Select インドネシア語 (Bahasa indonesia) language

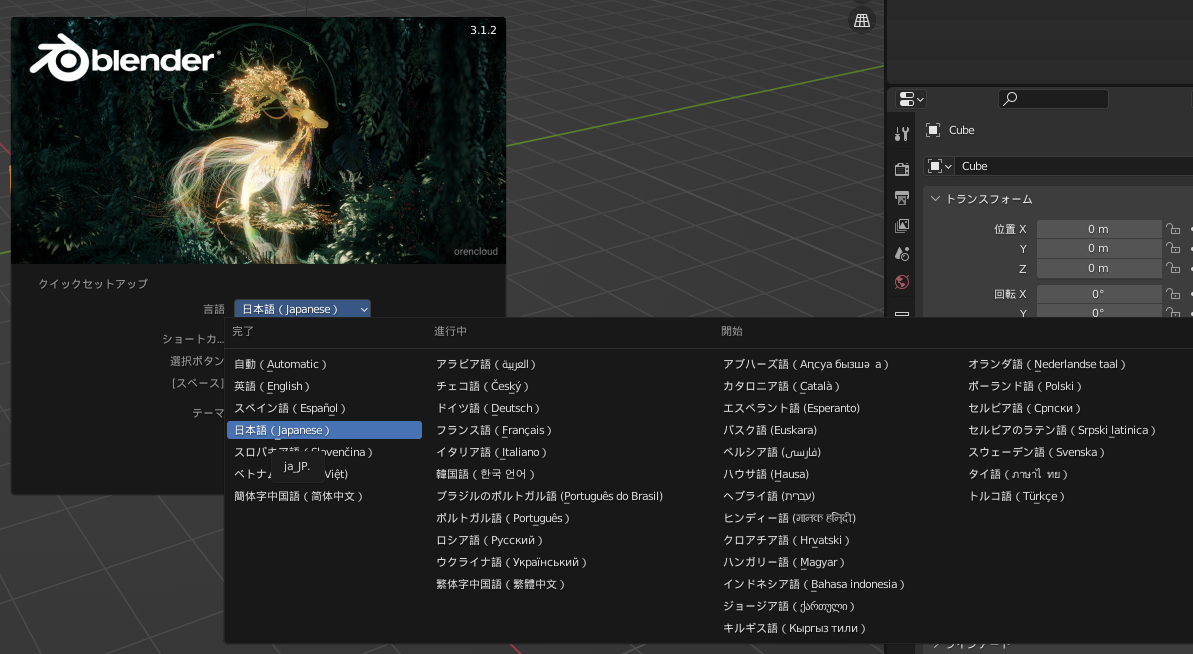pos(814,585)
